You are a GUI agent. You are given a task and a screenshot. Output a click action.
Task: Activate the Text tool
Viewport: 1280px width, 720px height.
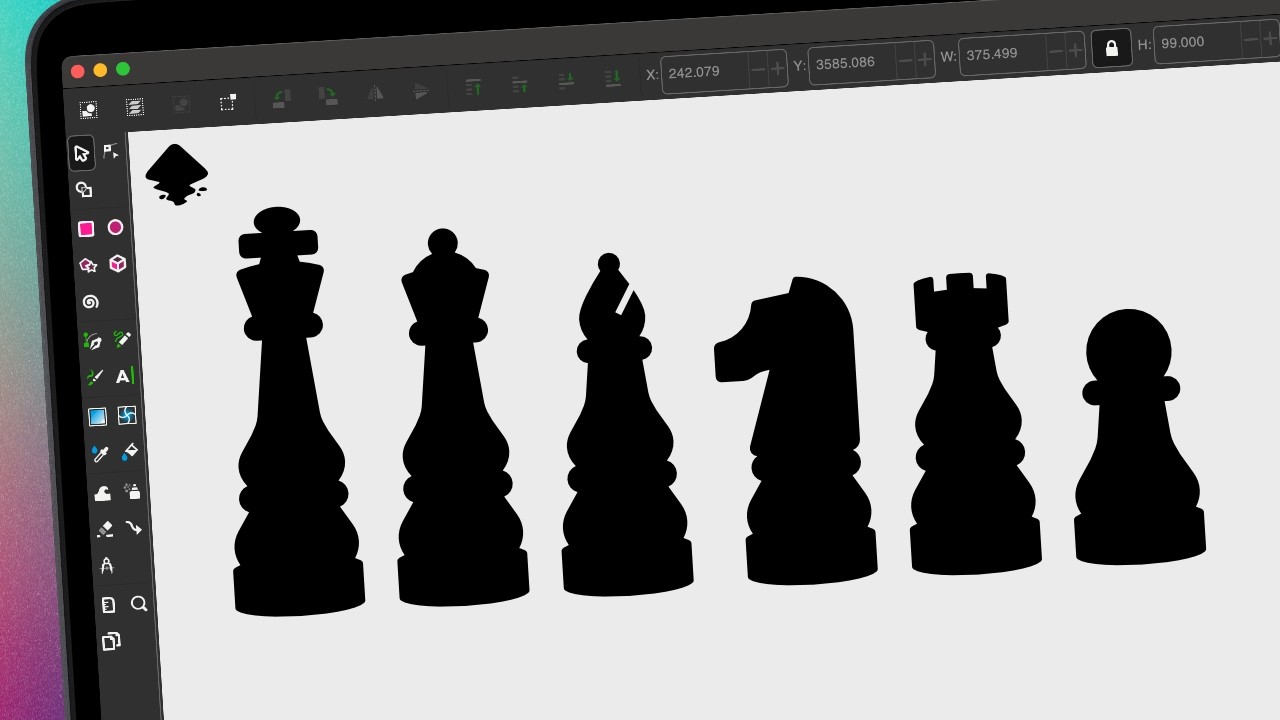click(124, 376)
